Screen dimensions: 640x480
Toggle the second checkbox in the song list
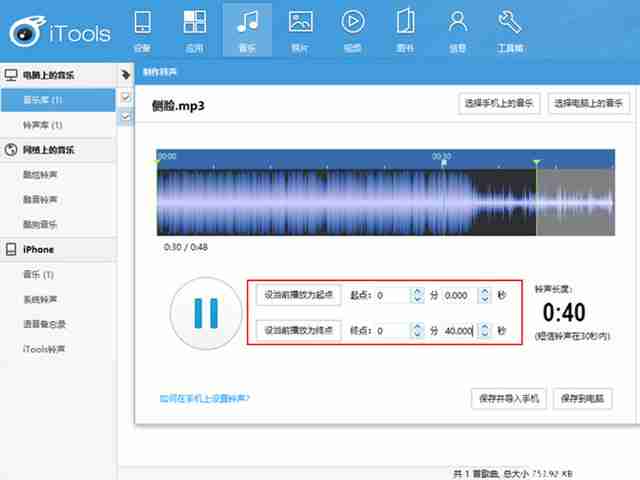[126, 117]
